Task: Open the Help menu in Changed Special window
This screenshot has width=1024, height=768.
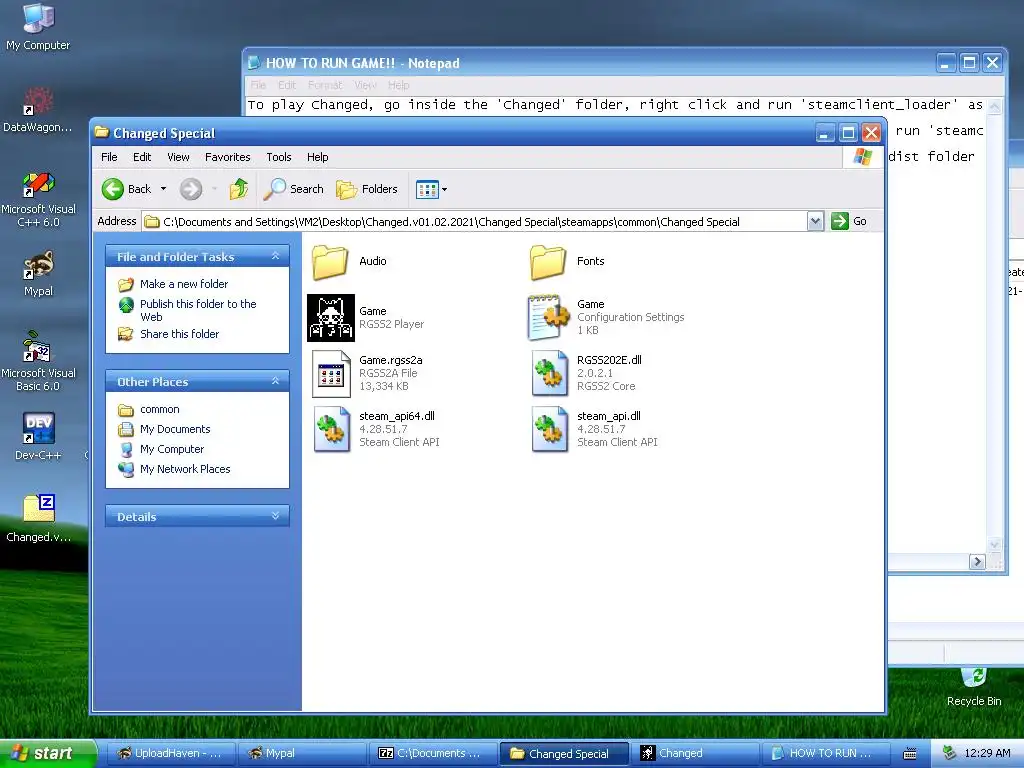Action: coord(317,157)
